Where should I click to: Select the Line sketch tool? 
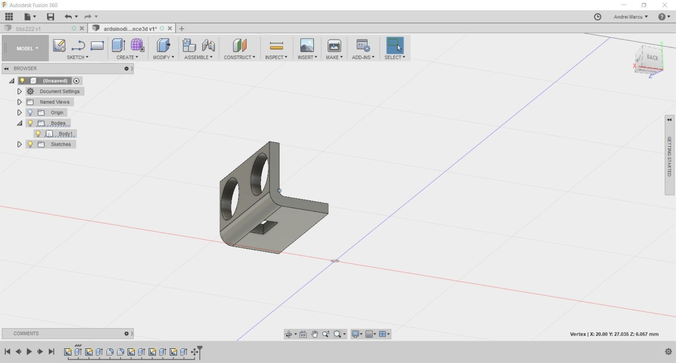78,45
